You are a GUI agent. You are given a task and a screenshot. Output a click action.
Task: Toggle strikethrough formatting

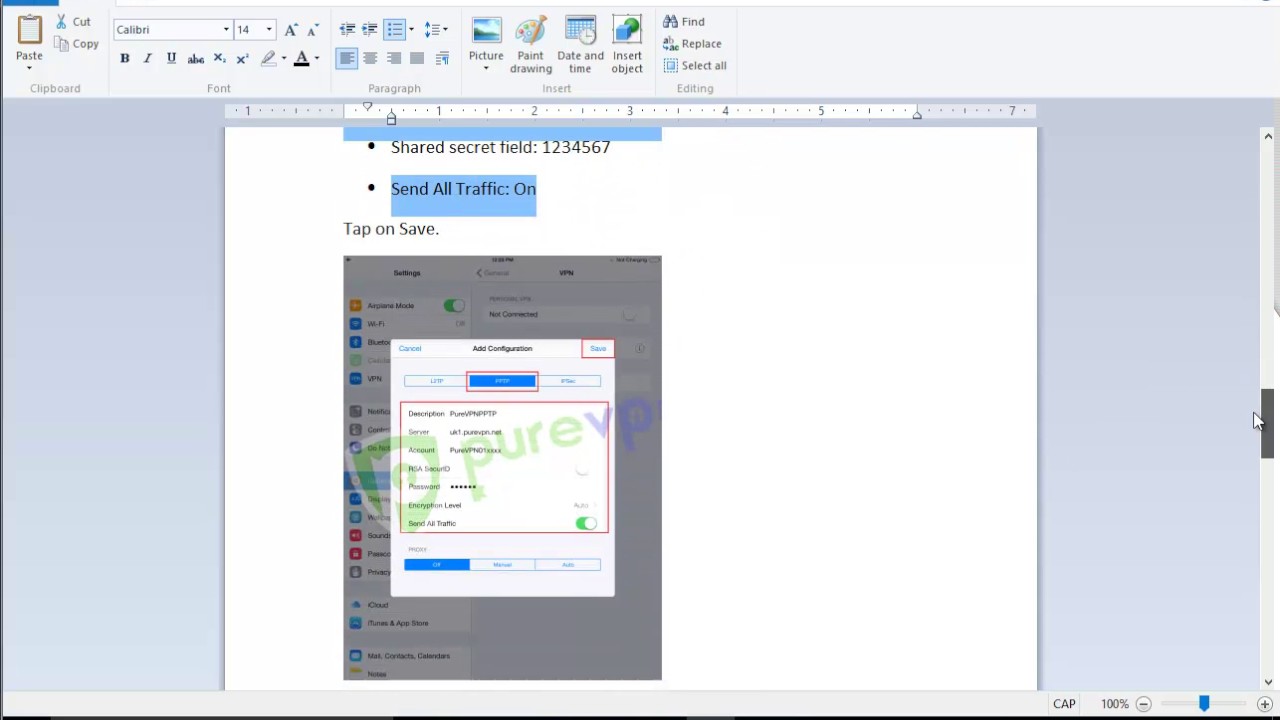[x=196, y=59]
